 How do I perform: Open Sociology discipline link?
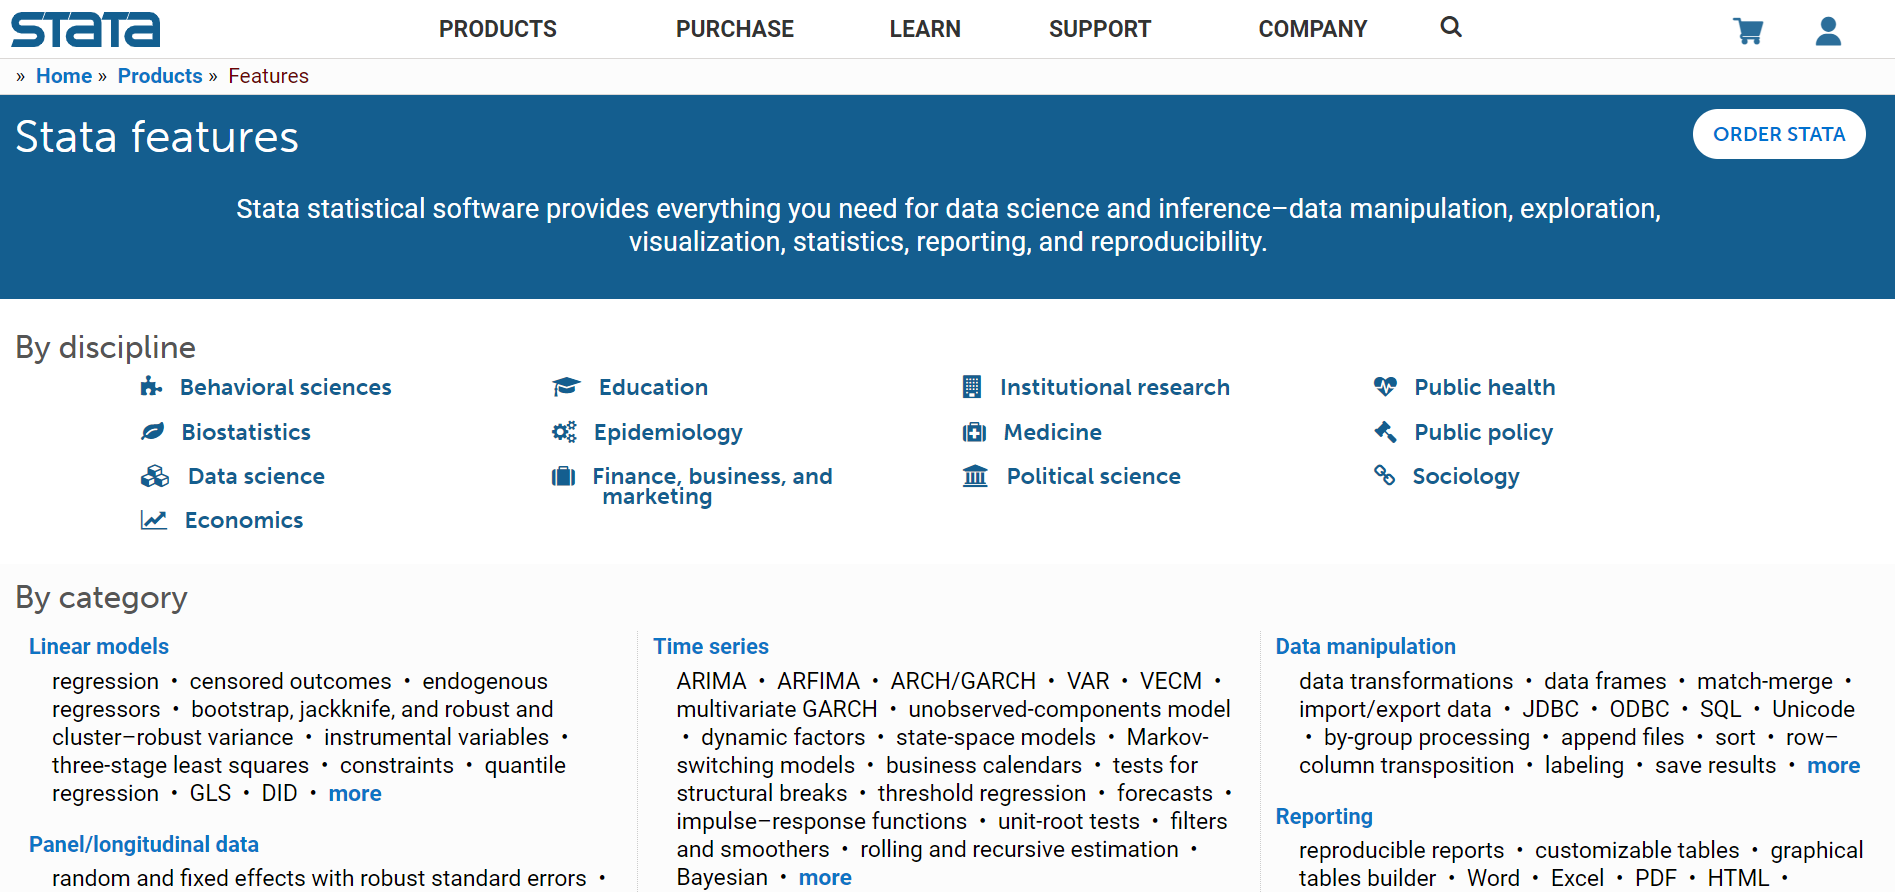pyautogui.click(x=1466, y=476)
